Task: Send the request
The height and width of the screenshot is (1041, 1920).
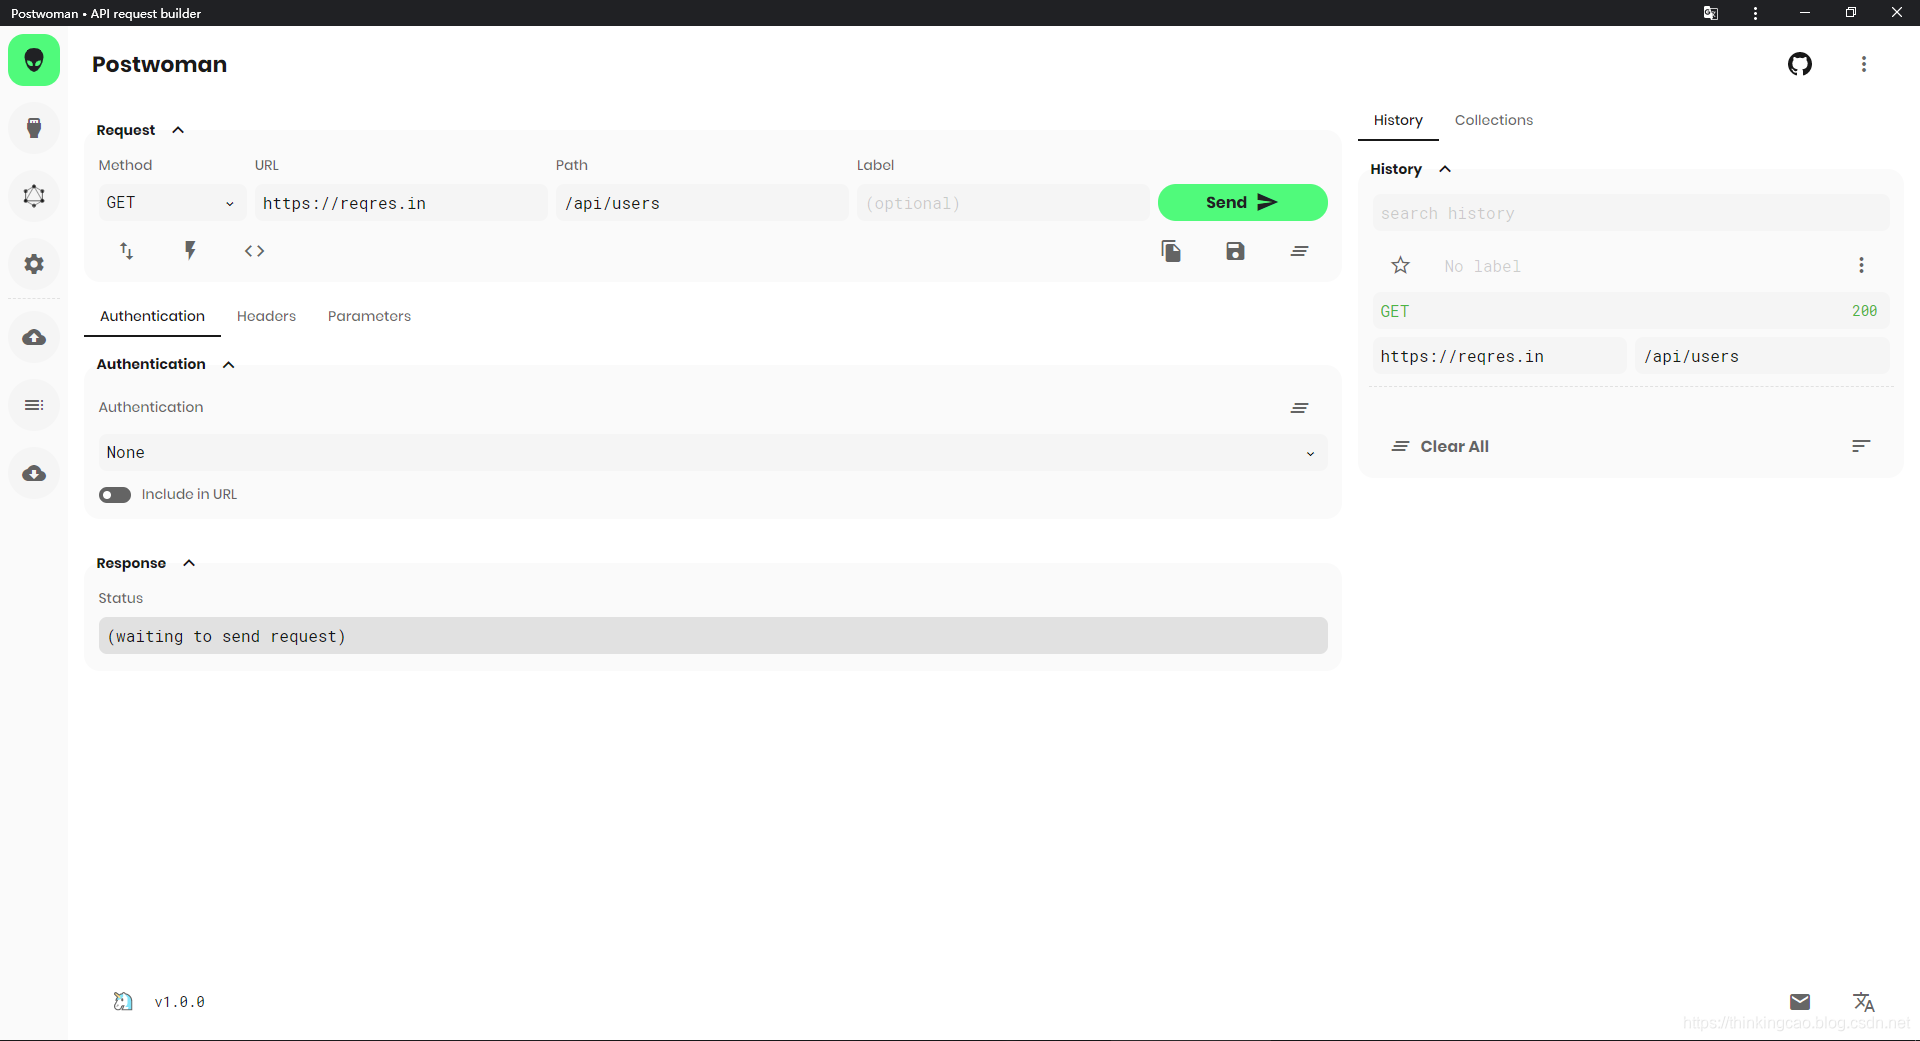Action: (1242, 202)
